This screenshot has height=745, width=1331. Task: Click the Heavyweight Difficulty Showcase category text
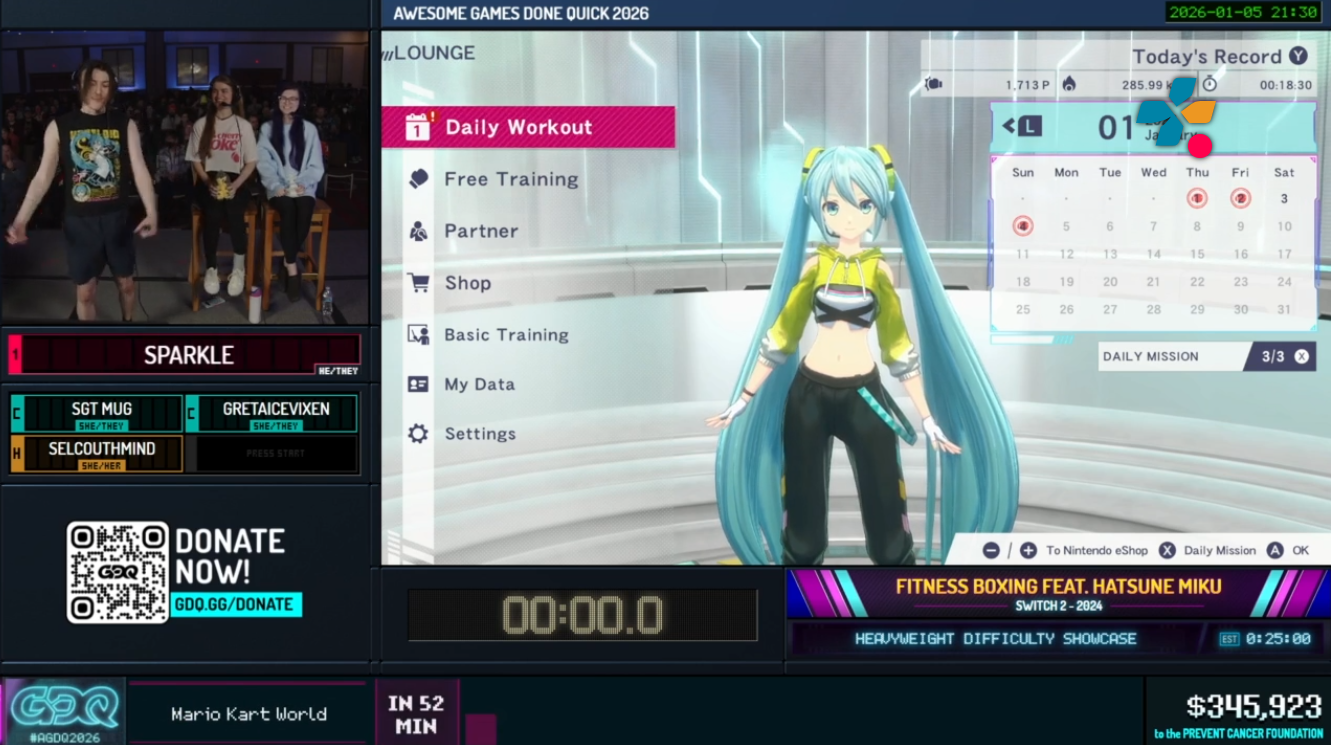pyautogui.click(x=996, y=639)
